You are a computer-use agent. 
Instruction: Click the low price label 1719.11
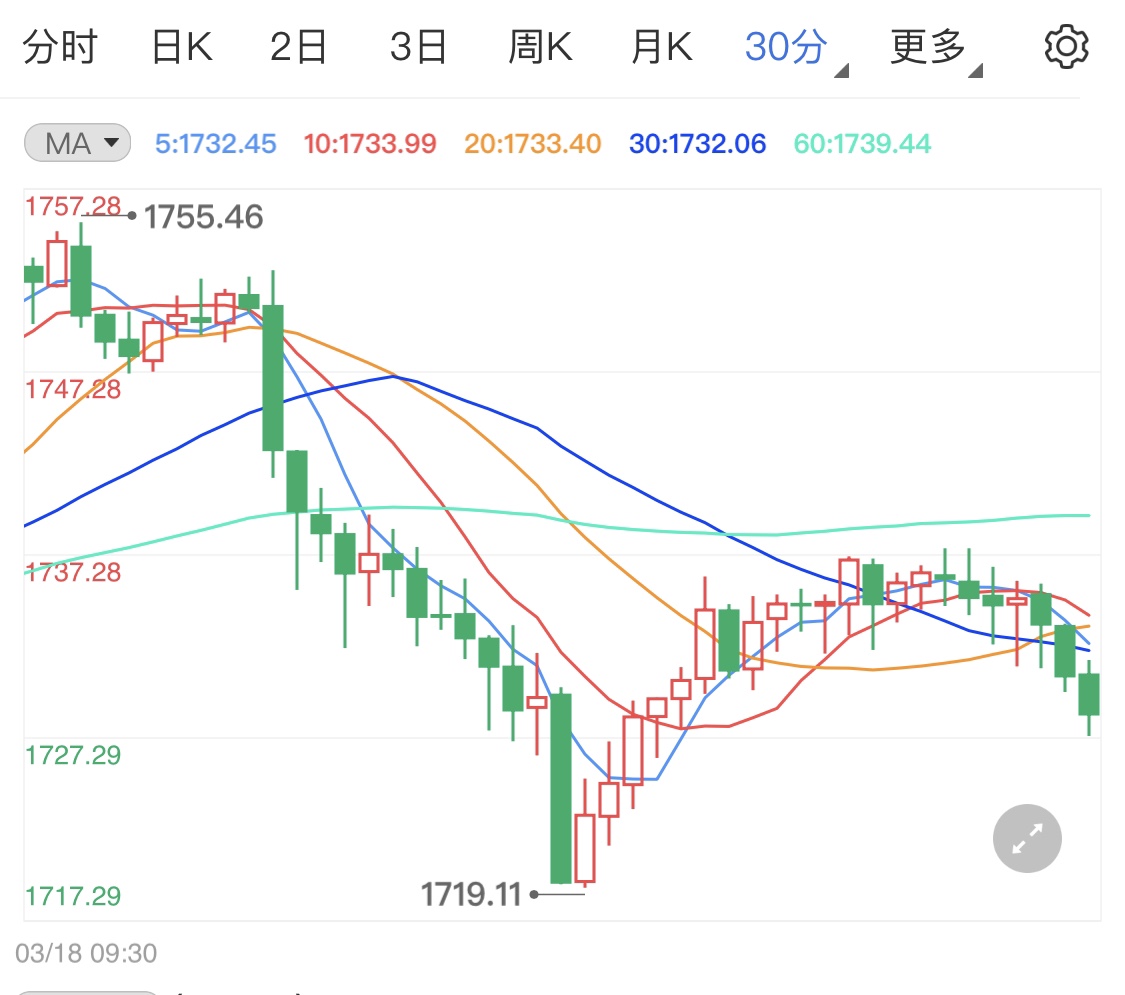471,895
